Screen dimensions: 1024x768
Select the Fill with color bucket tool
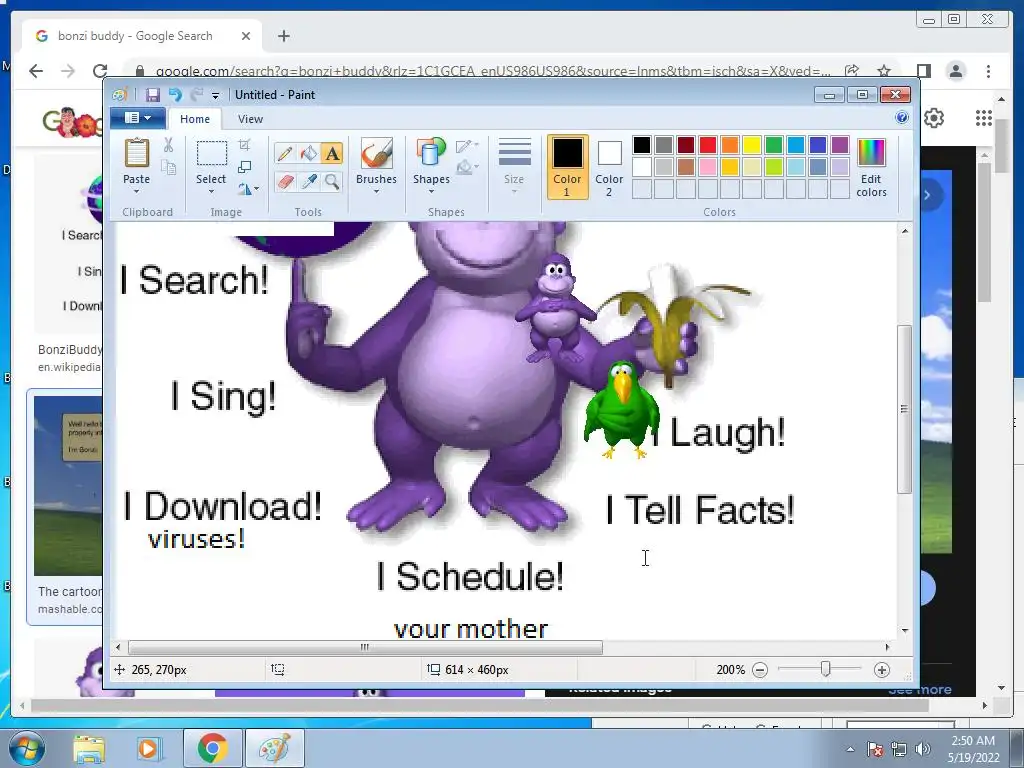(x=308, y=153)
